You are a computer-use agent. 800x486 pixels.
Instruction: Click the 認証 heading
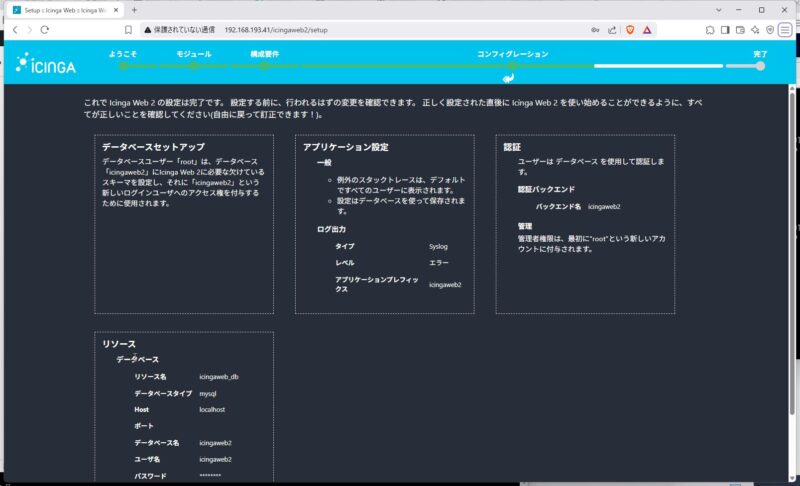click(512, 147)
